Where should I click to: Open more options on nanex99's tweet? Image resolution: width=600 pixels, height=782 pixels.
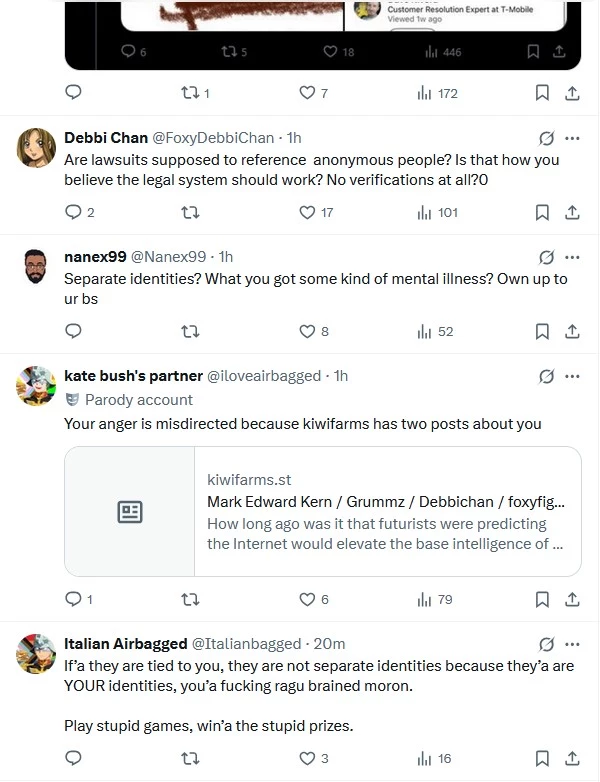572,257
